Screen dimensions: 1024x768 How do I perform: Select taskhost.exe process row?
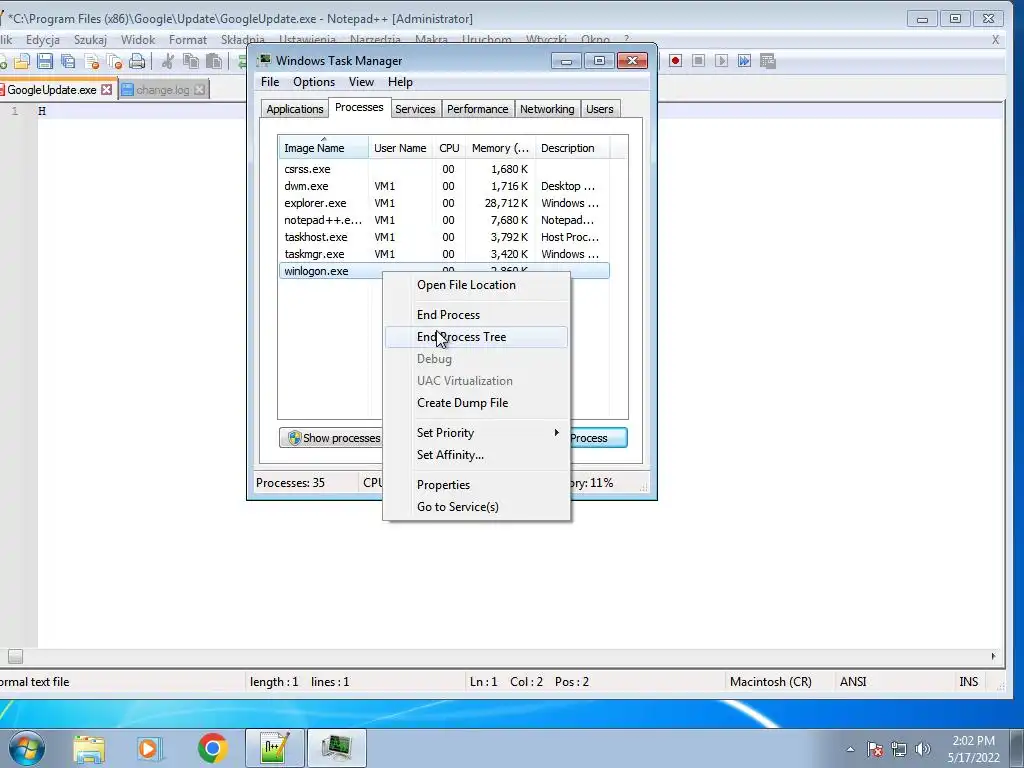(444, 237)
